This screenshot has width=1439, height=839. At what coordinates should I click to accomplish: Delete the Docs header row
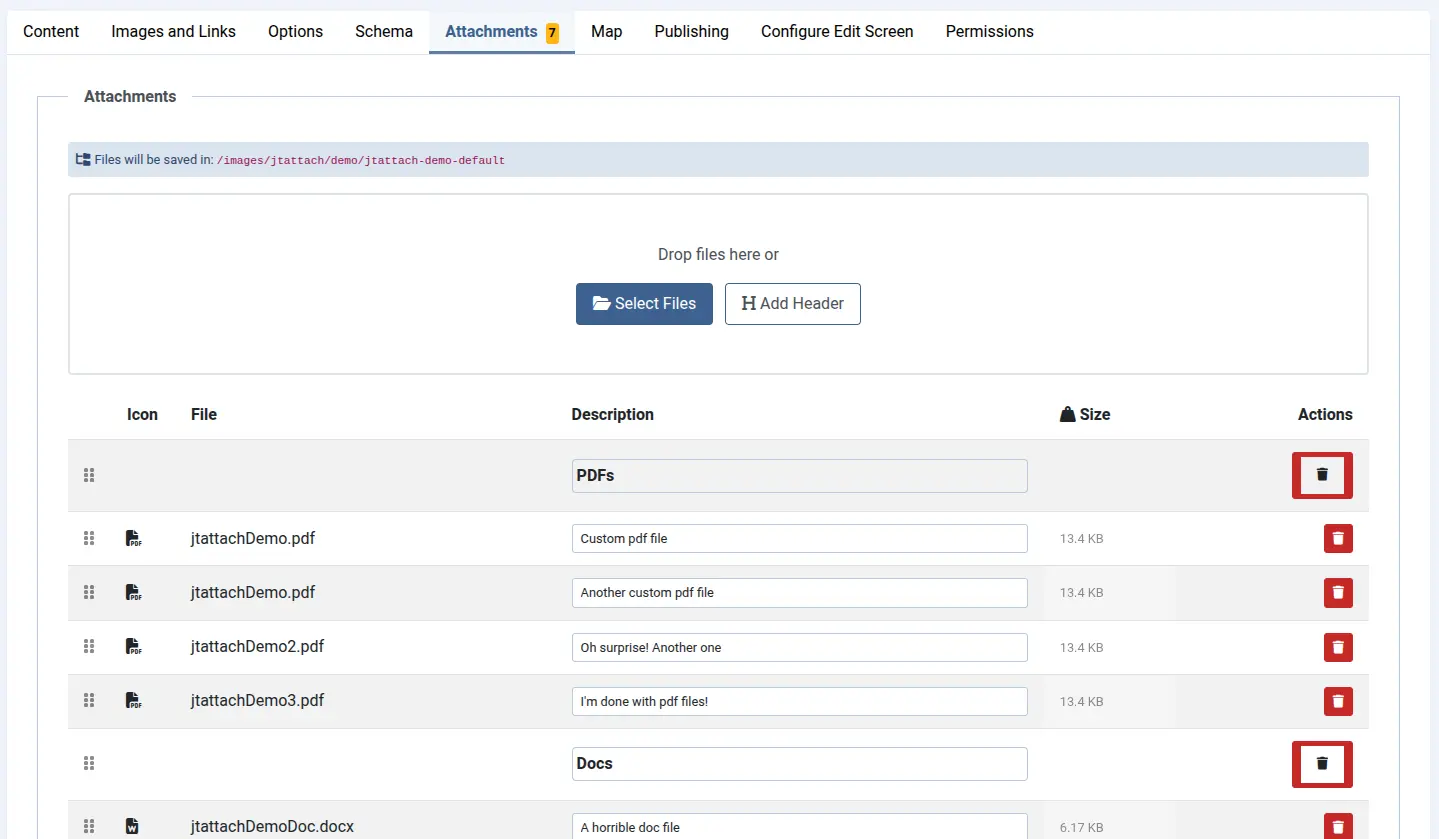[1322, 763]
